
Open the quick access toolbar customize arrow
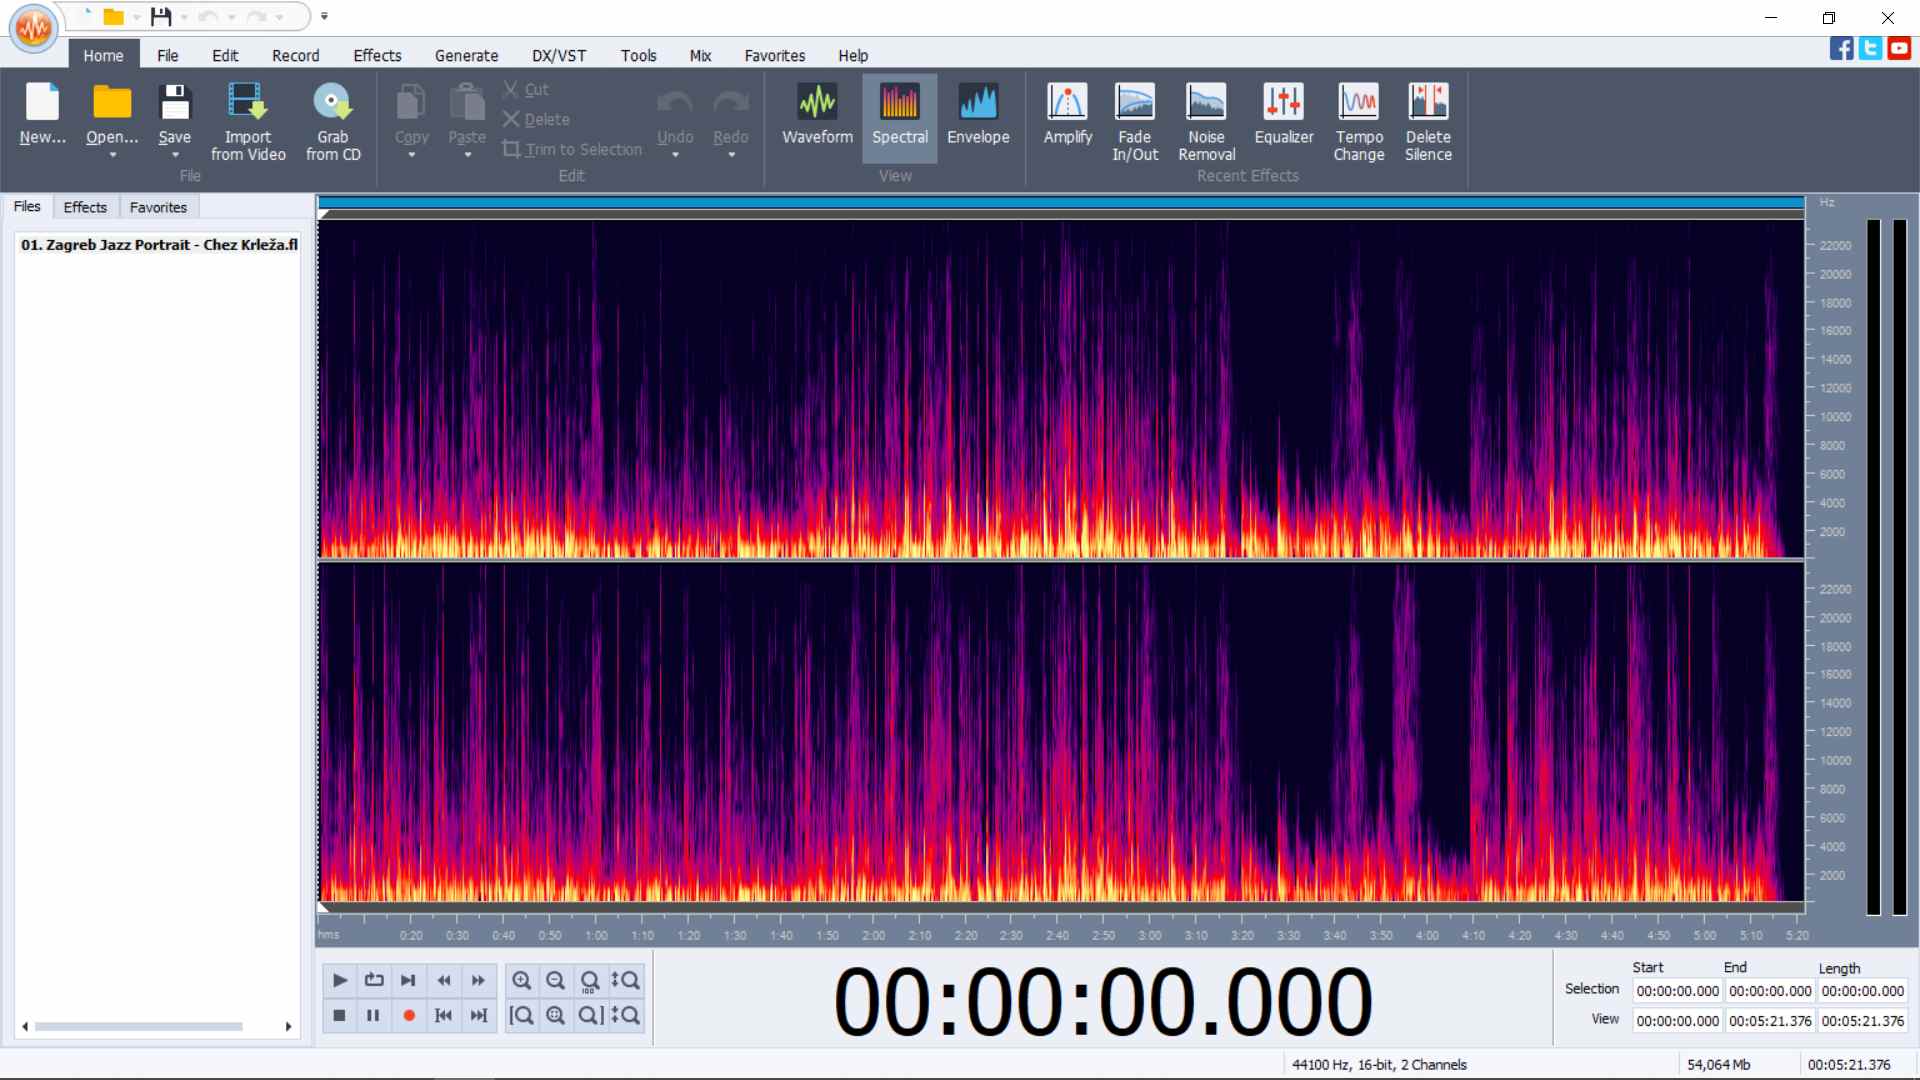click(x=324, y=16)
